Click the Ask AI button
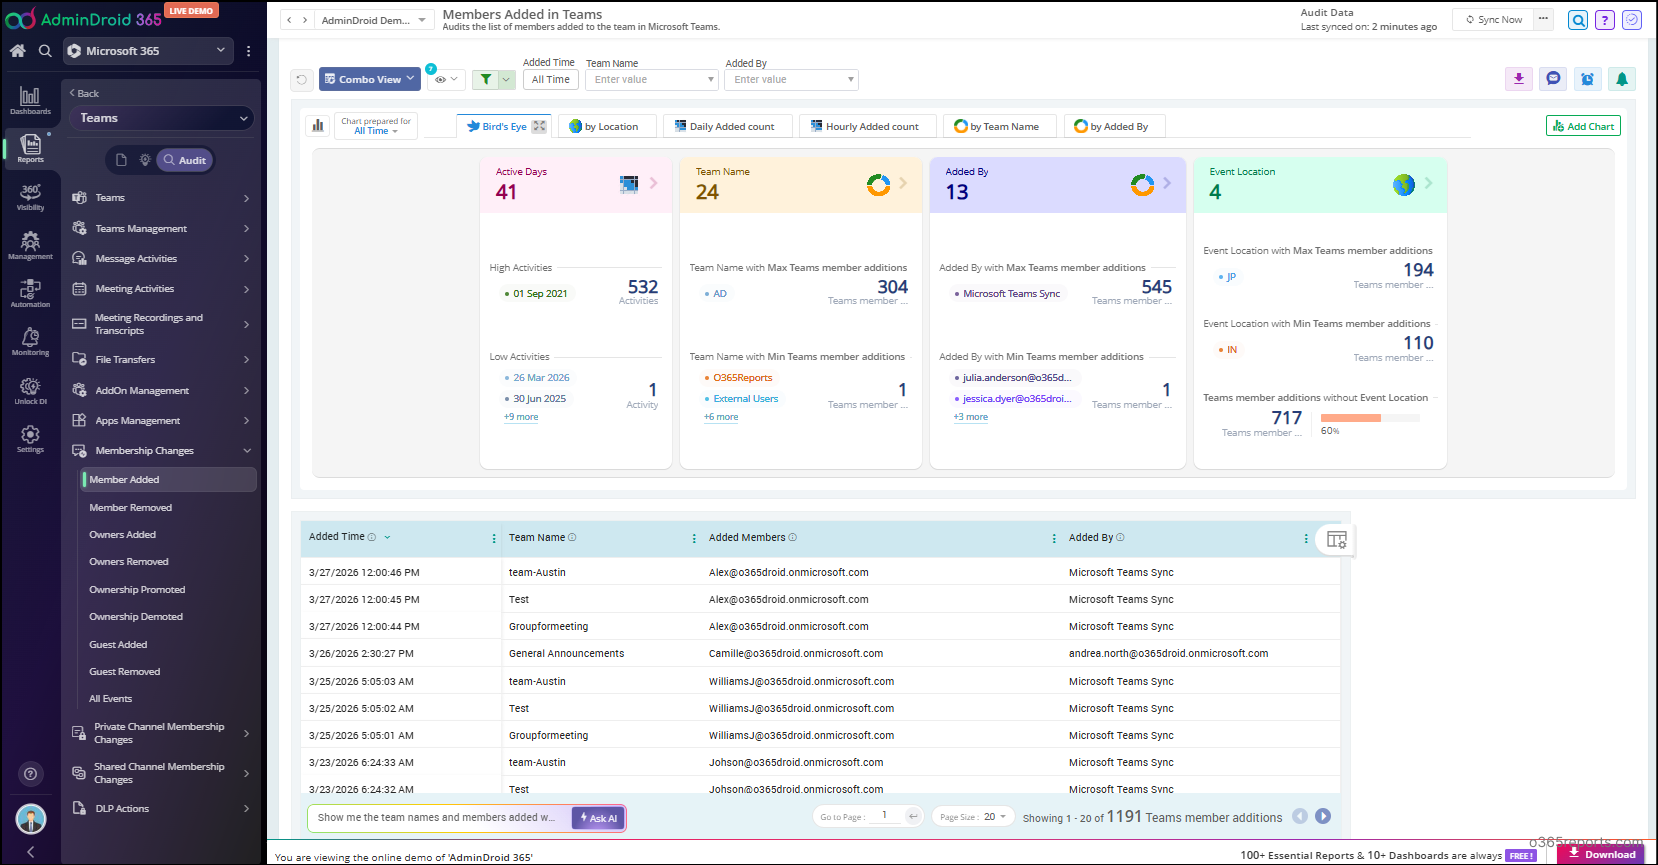Screen dimensions: 1658x865 (x=600, y=818)
